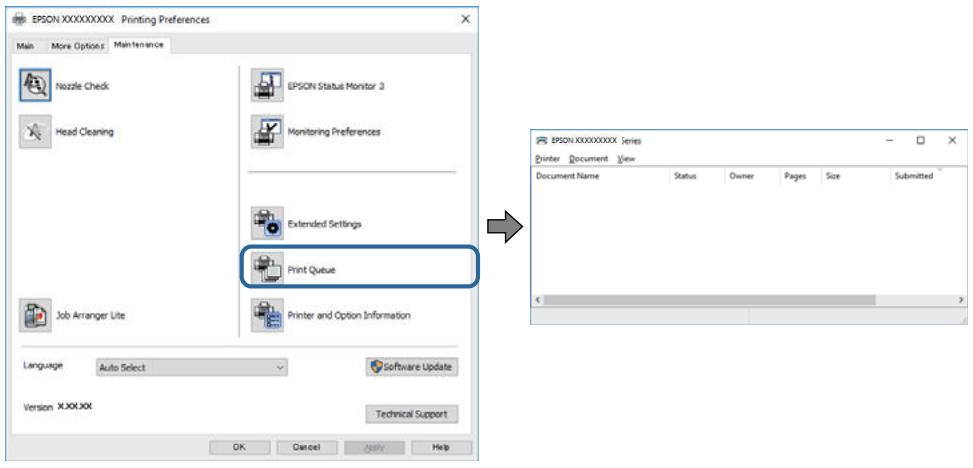This screenshot has width=973, height=468.
Task: Sort by Pages column header
Action: point(800,176)
